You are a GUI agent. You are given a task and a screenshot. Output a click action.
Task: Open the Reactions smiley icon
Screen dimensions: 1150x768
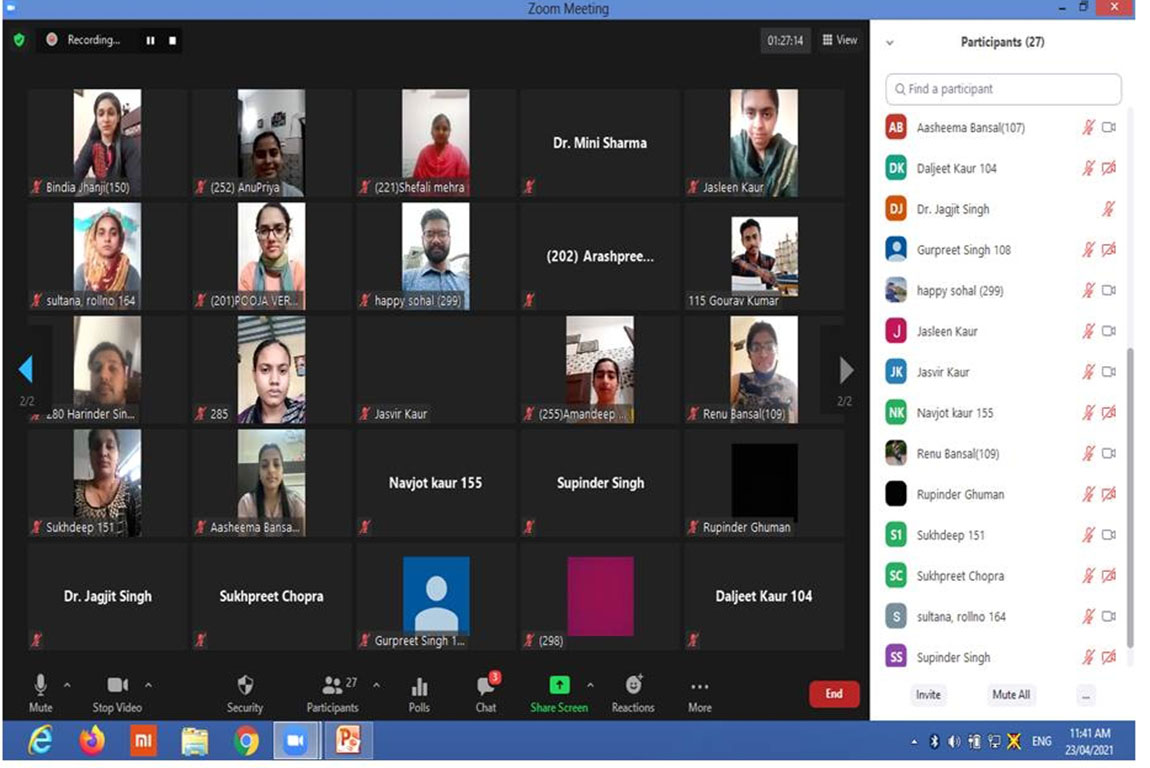[633, 685]
